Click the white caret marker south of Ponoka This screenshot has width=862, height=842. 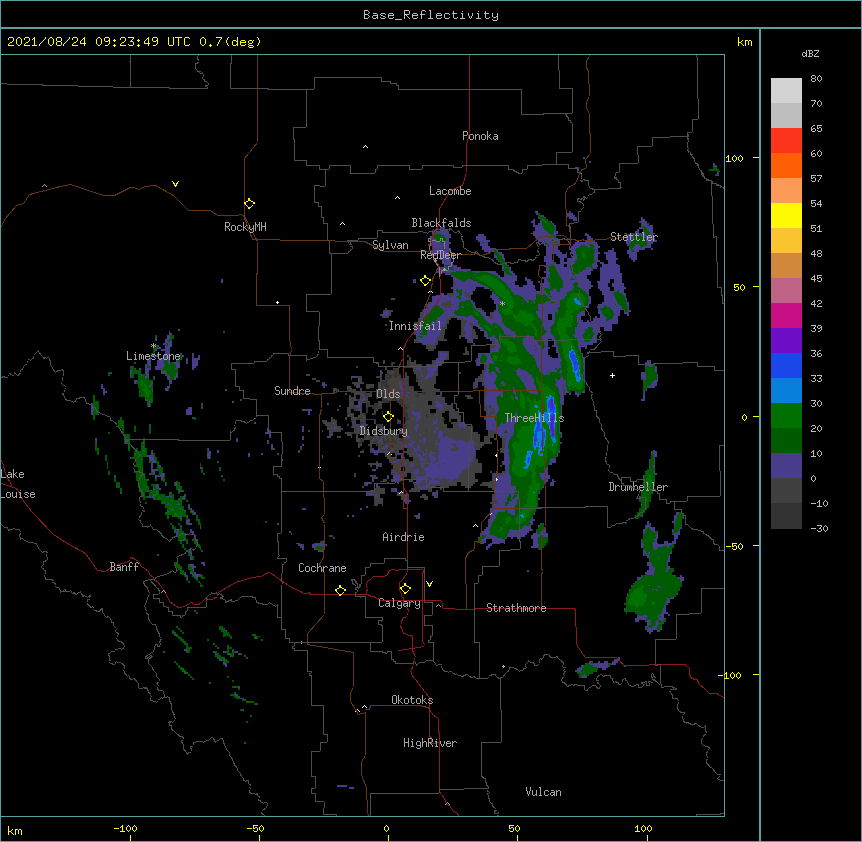coord(365,147)
